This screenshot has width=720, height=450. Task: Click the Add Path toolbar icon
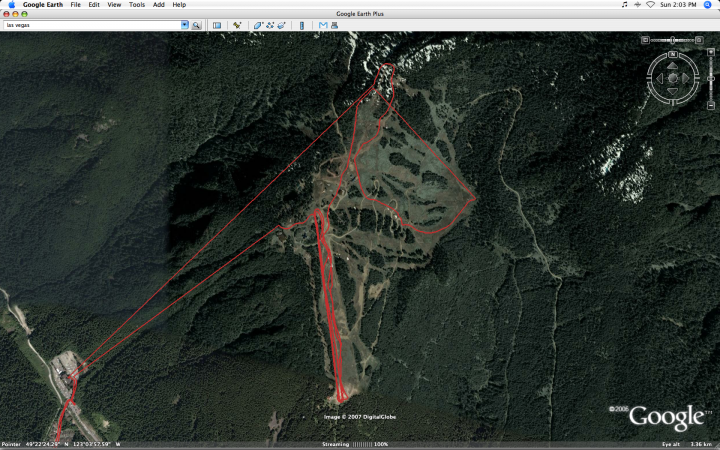270,25
